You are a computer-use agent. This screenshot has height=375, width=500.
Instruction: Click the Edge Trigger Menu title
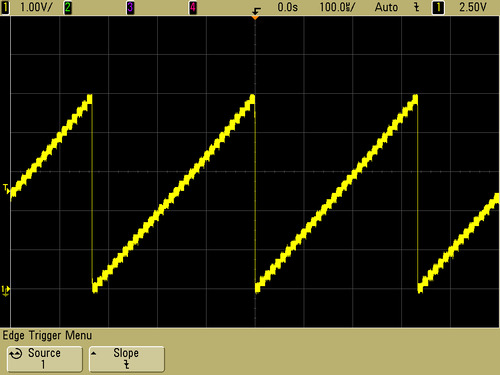pyautogui.click(x=47, y=335)
